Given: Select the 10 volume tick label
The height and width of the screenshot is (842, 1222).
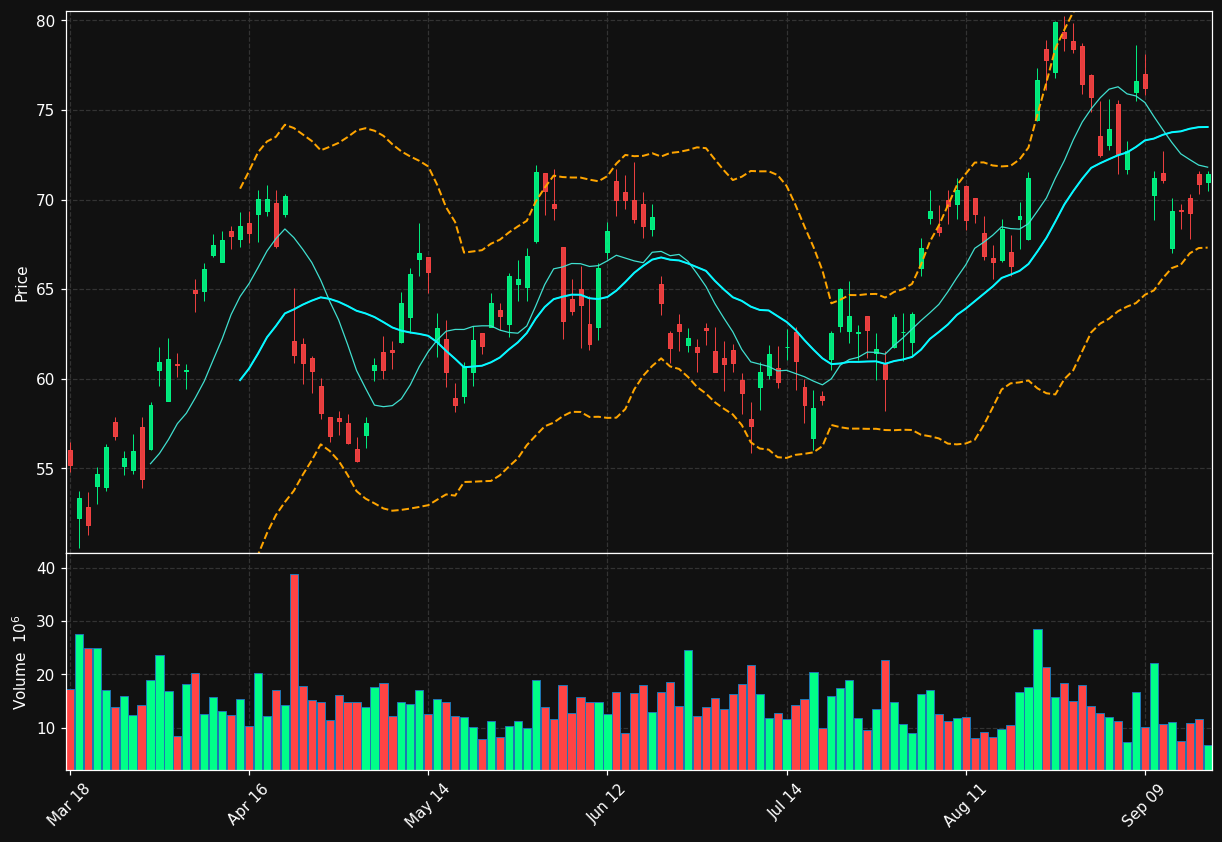Looking at the screenshot, I should 48,729.
